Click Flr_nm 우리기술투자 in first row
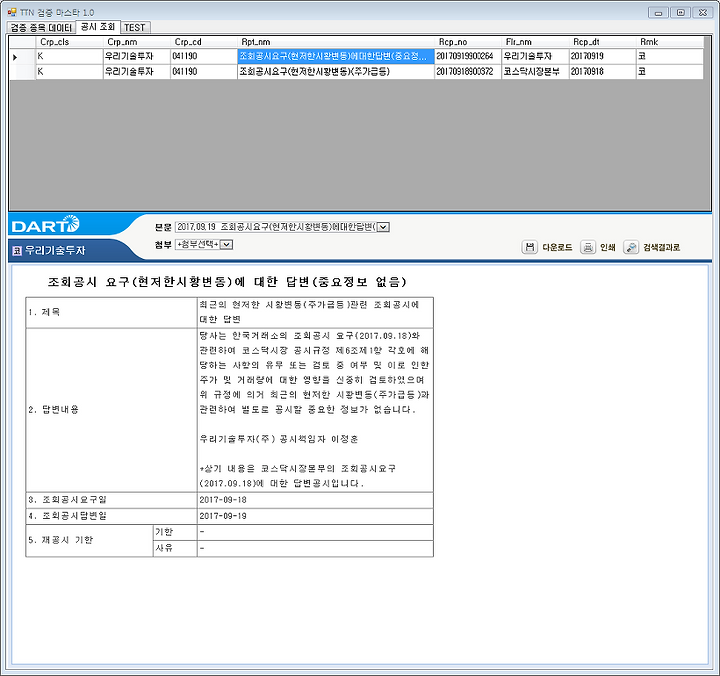 coord(535,56)
